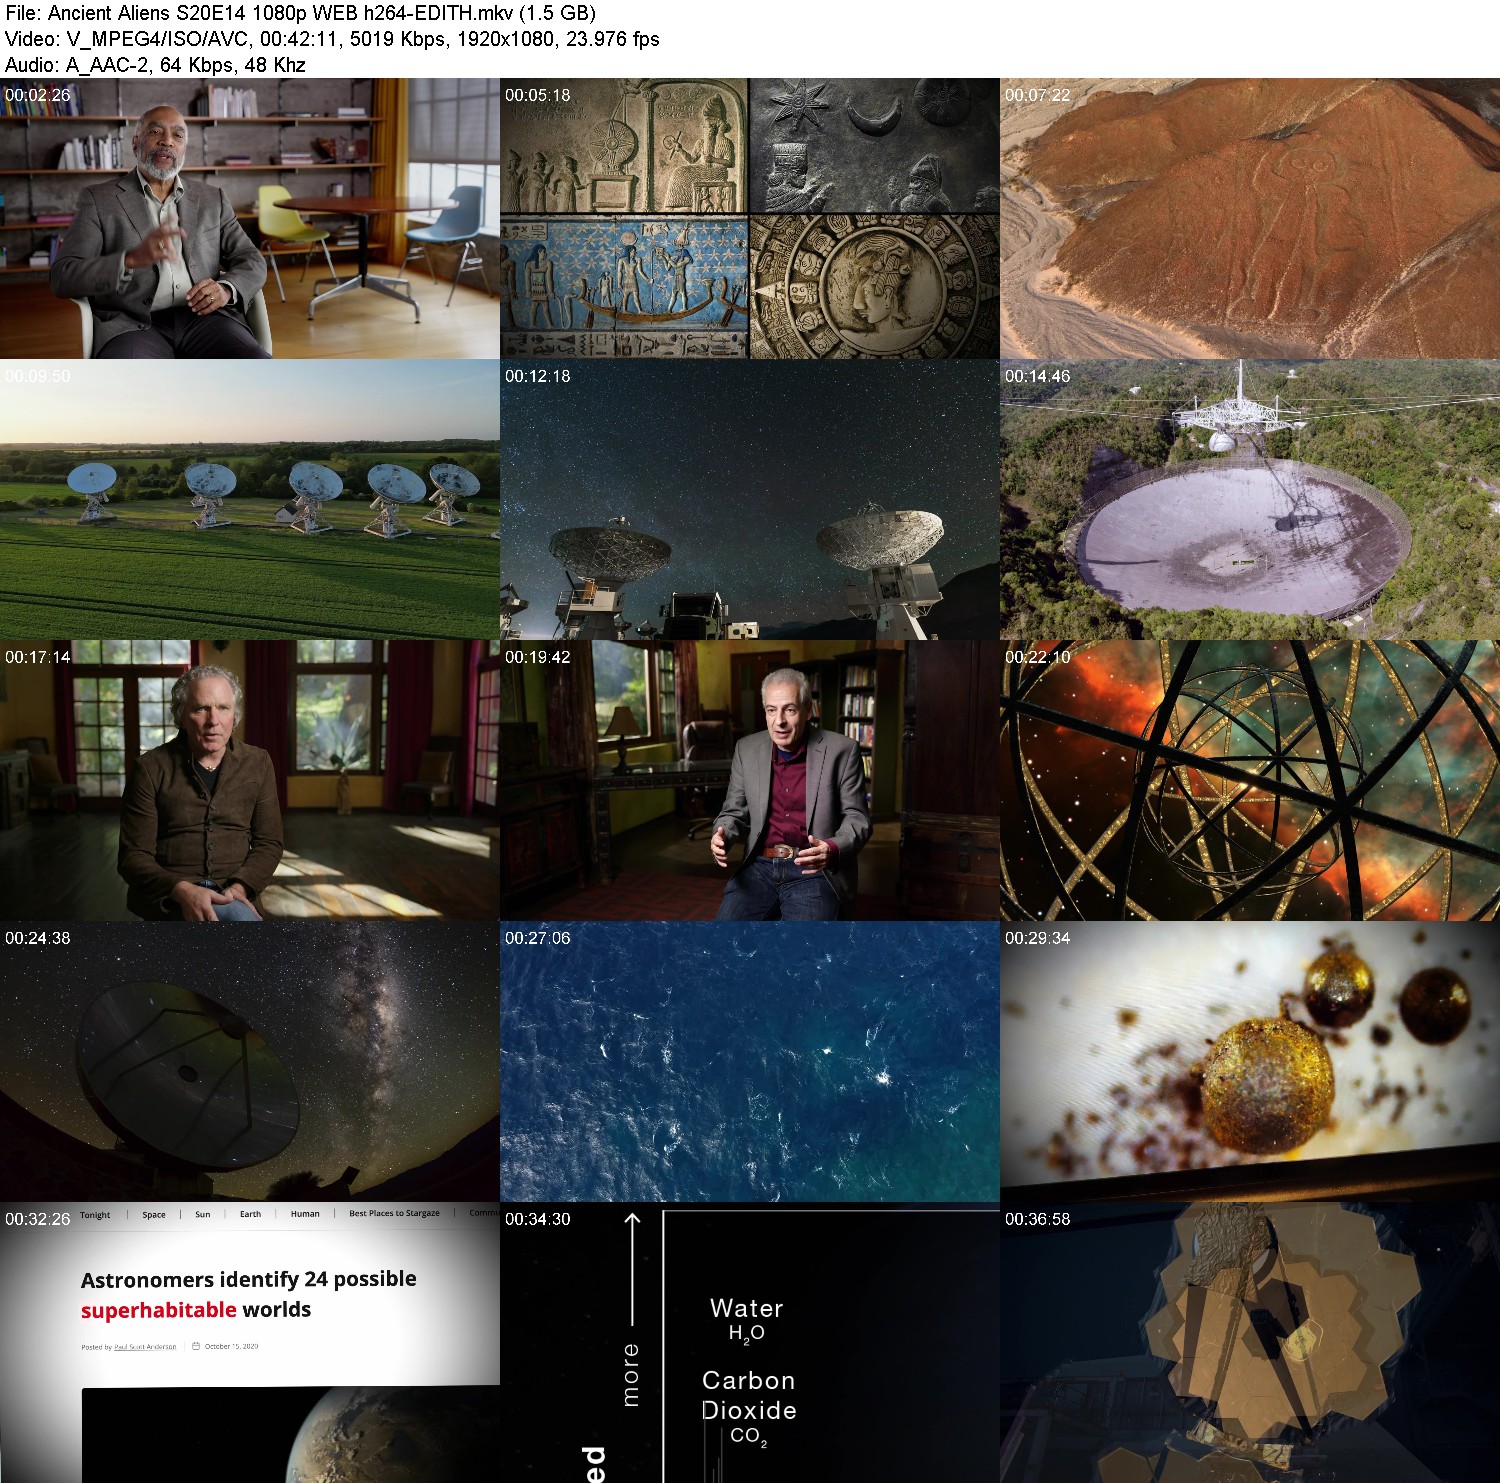Click the 00:05:18 timestamp label
Viewport: 1500px width, 1483px height.
tap(538, 95)
